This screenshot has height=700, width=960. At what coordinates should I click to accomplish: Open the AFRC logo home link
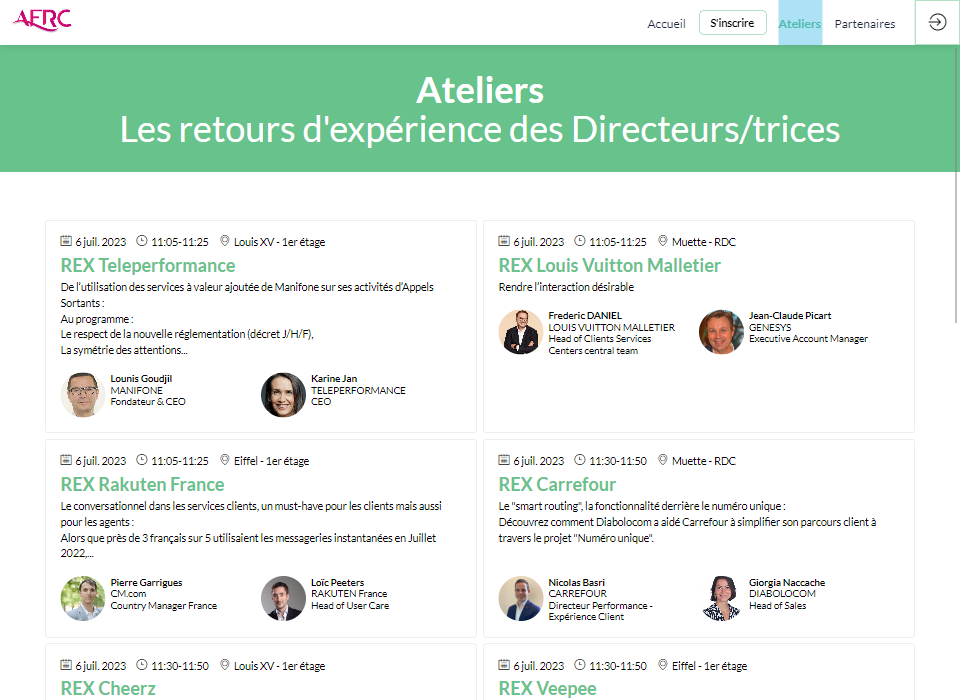(42, 20)
